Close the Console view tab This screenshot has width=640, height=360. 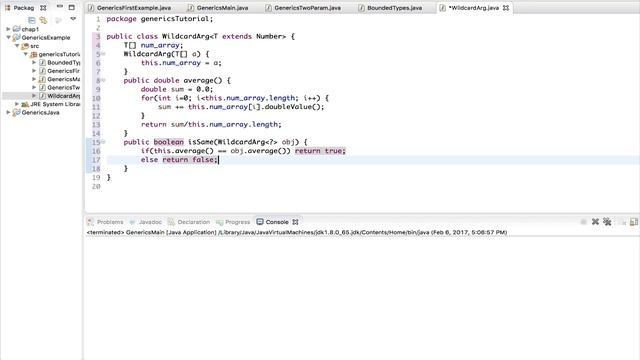pyautogui.click(x=296, y=222)
